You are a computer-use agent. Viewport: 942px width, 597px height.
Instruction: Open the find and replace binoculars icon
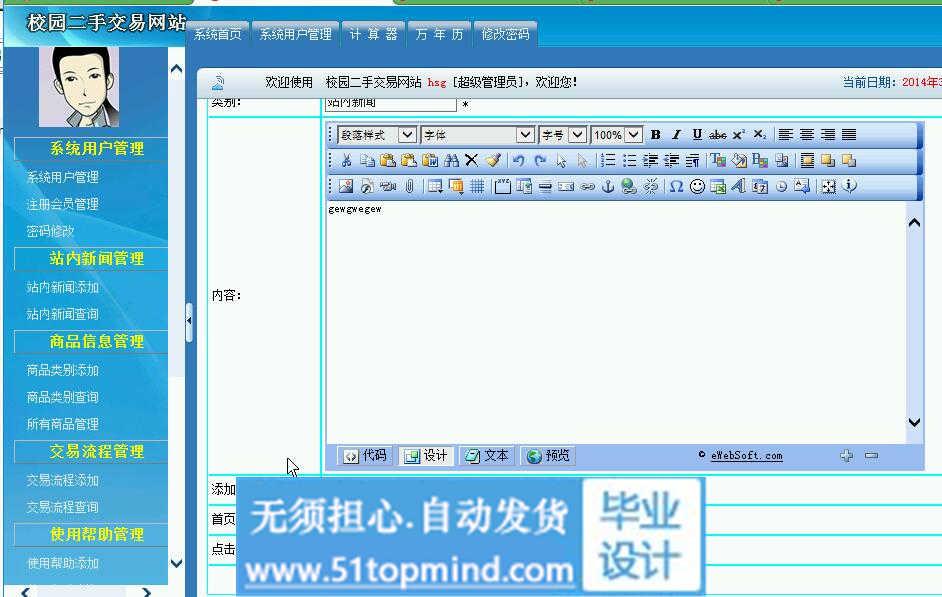(x=451, y=160)
